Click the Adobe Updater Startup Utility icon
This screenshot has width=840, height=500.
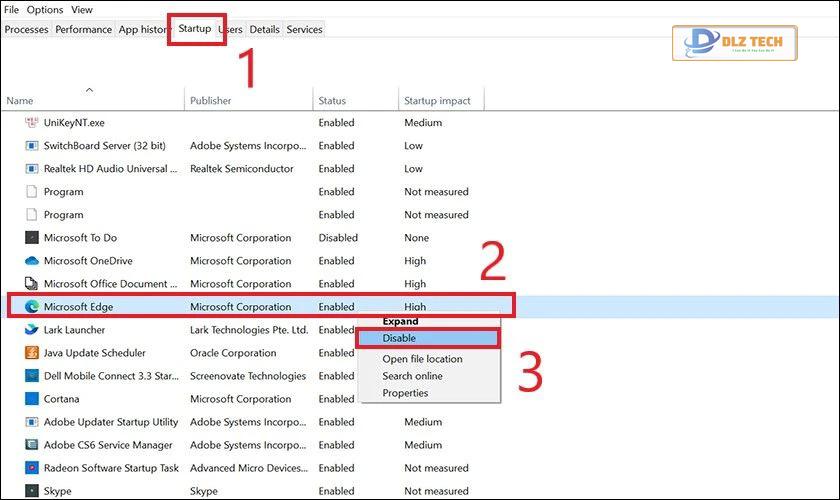click(32, 422)
